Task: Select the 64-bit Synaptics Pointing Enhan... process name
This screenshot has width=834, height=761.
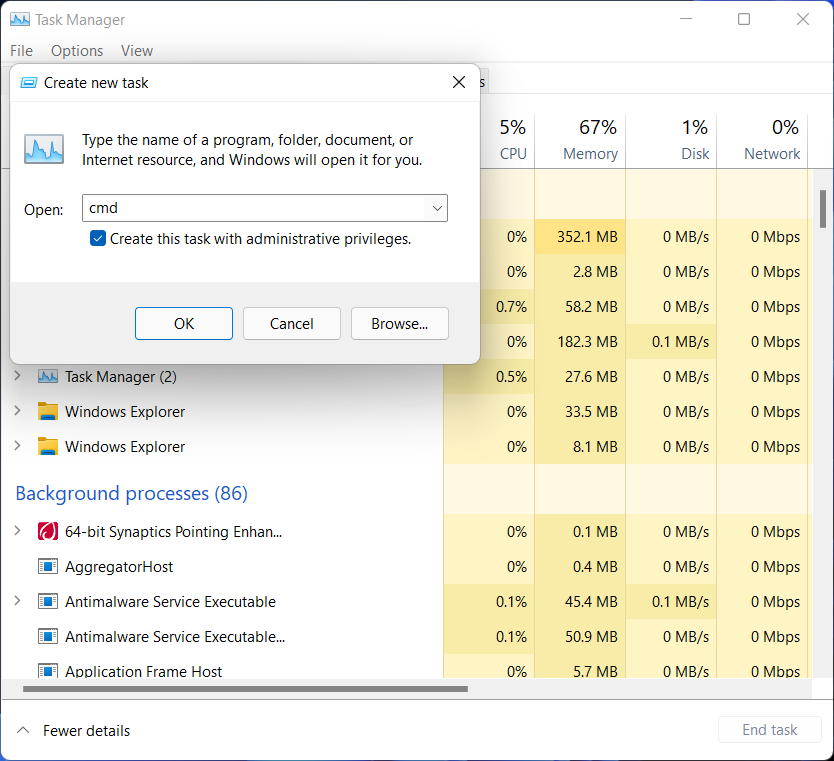Action: coord(173,532)
